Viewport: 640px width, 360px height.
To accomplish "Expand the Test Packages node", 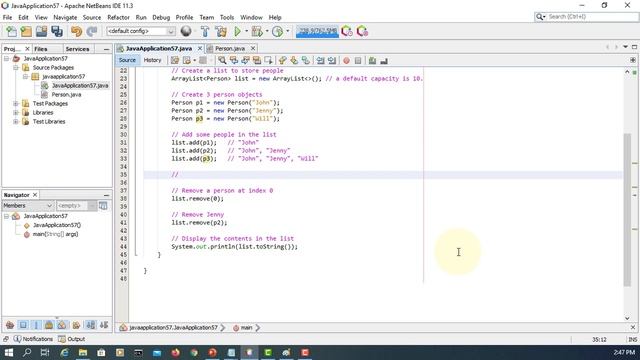I will 16,104.
